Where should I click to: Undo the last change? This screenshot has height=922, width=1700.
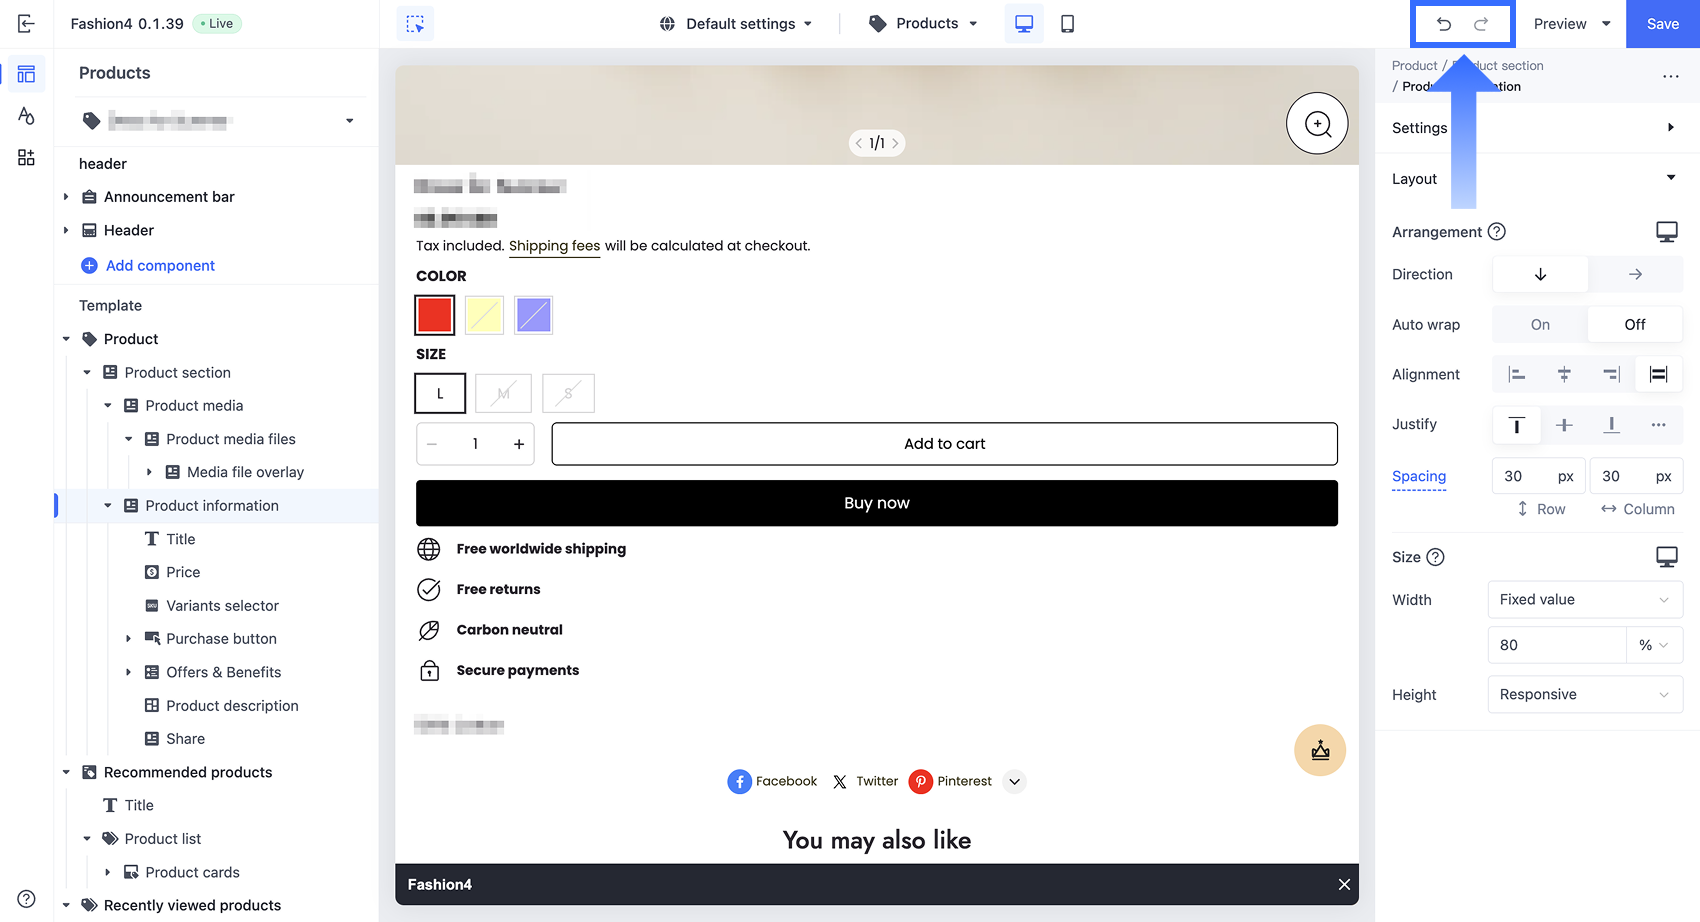[1443, 24]
